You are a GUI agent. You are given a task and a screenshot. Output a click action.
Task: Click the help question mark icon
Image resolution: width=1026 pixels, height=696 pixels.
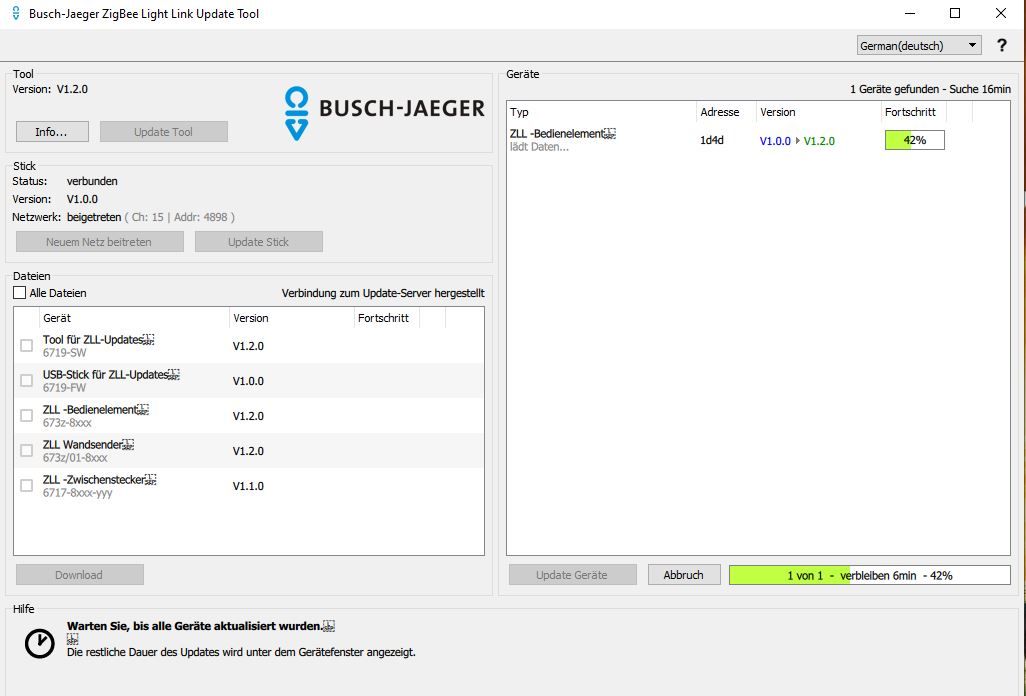pos(1002,45)
